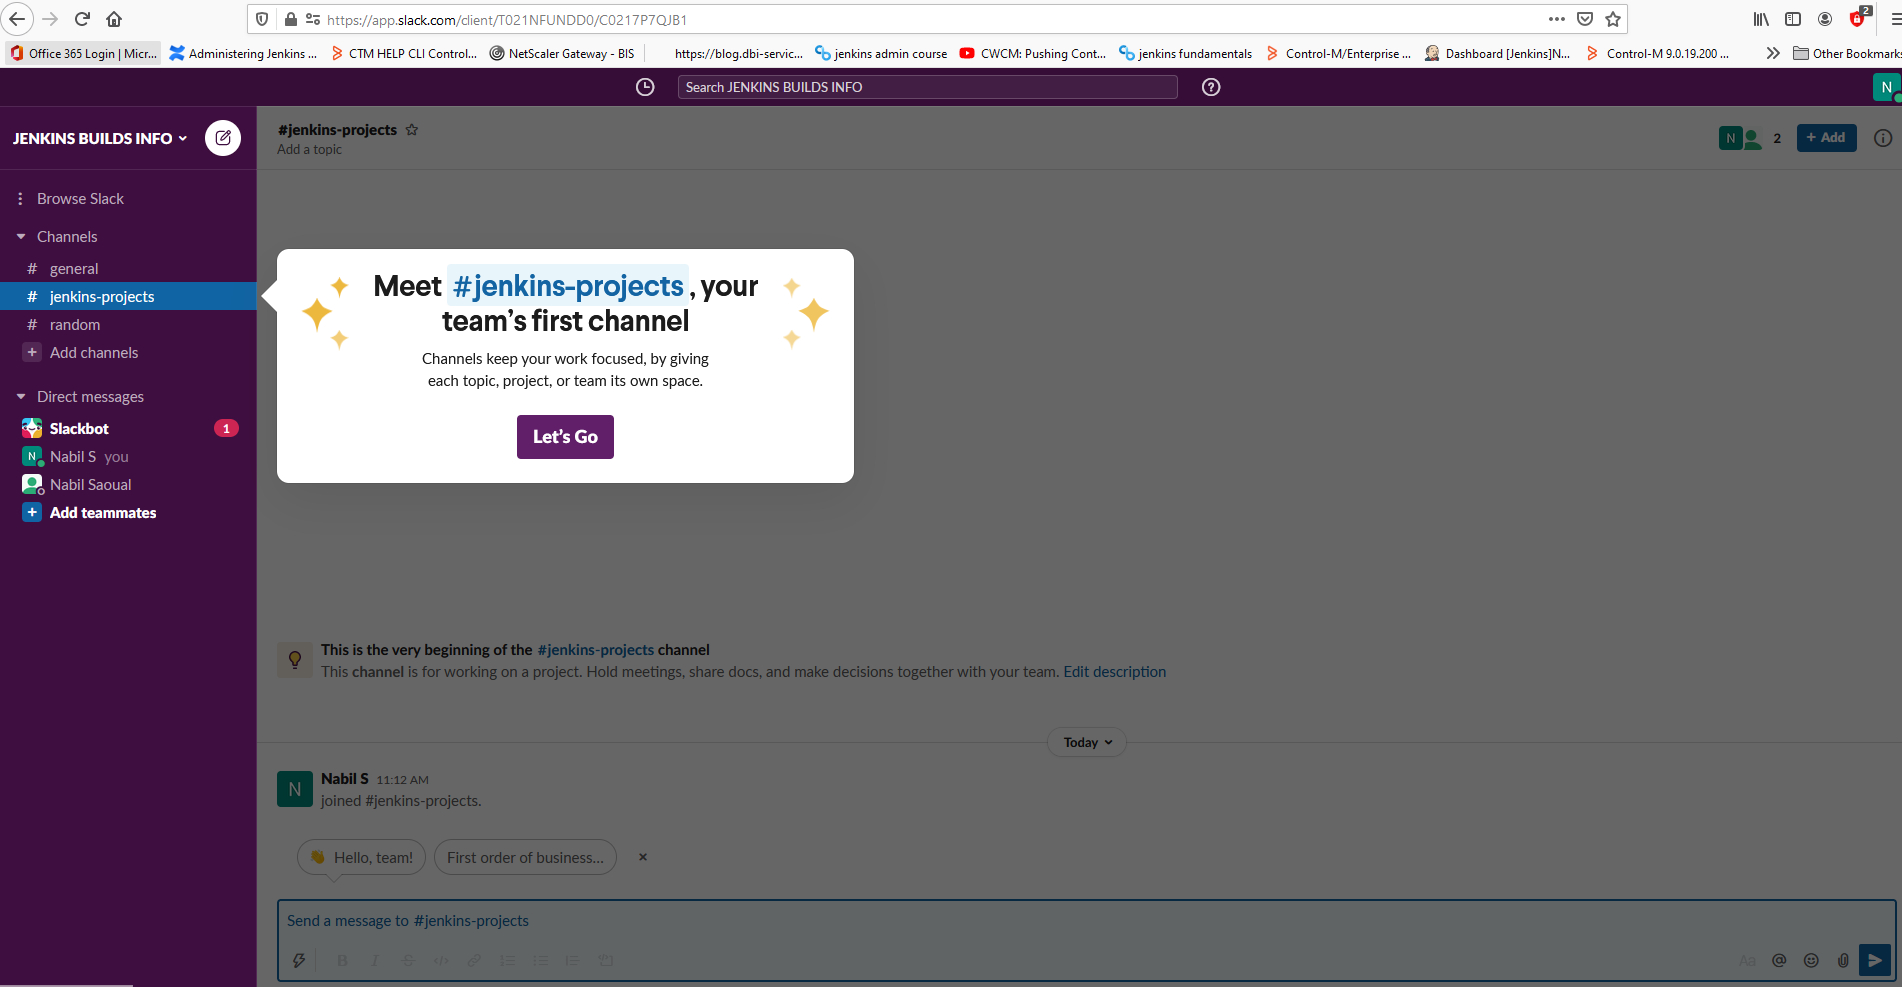Mention someone with @ icon
1902x987 pixels.
(1779, 960)
